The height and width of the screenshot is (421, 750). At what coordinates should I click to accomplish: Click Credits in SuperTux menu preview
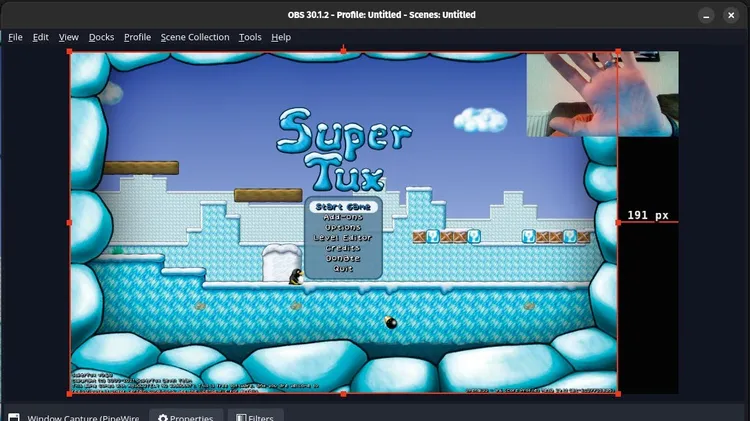point(343,248)
